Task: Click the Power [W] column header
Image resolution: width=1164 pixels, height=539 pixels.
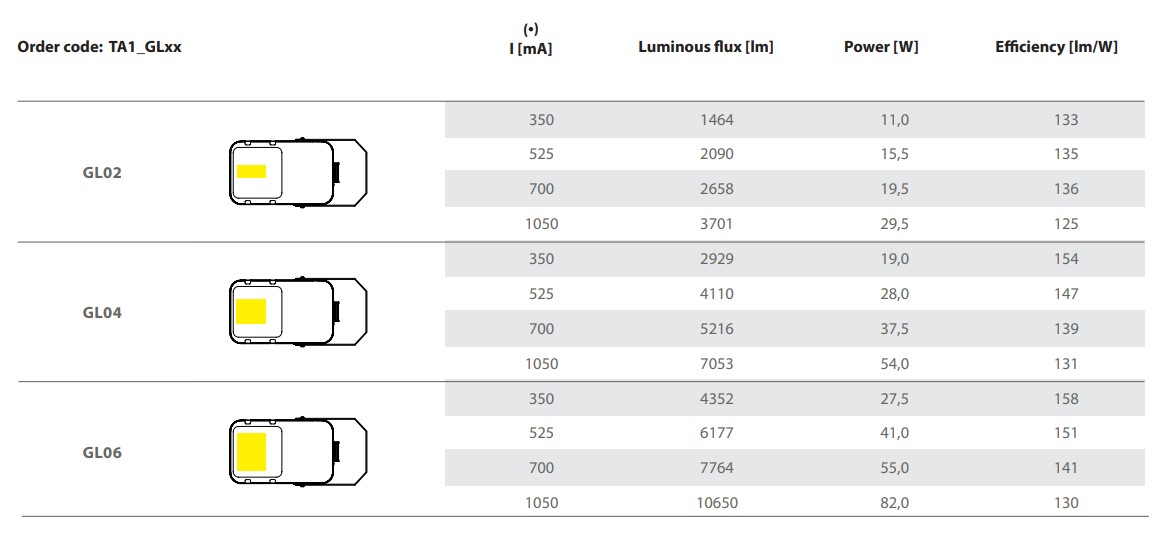Action: 881,47
